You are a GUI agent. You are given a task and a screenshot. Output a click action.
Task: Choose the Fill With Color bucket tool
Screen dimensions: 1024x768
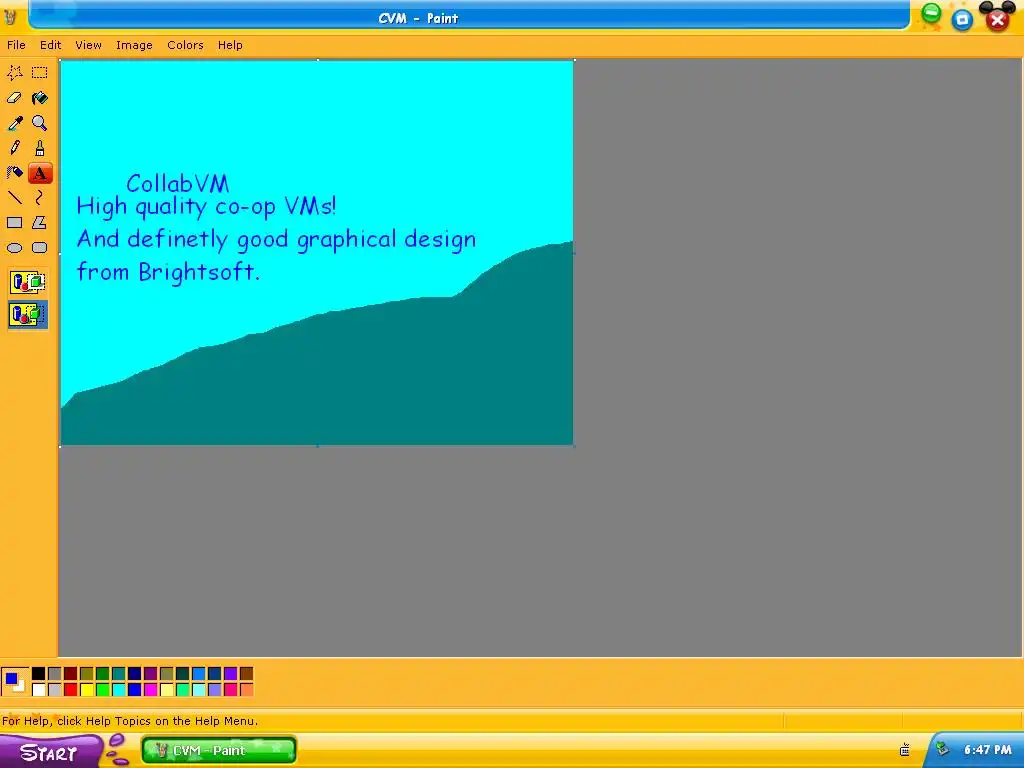[x=40, y=98]
